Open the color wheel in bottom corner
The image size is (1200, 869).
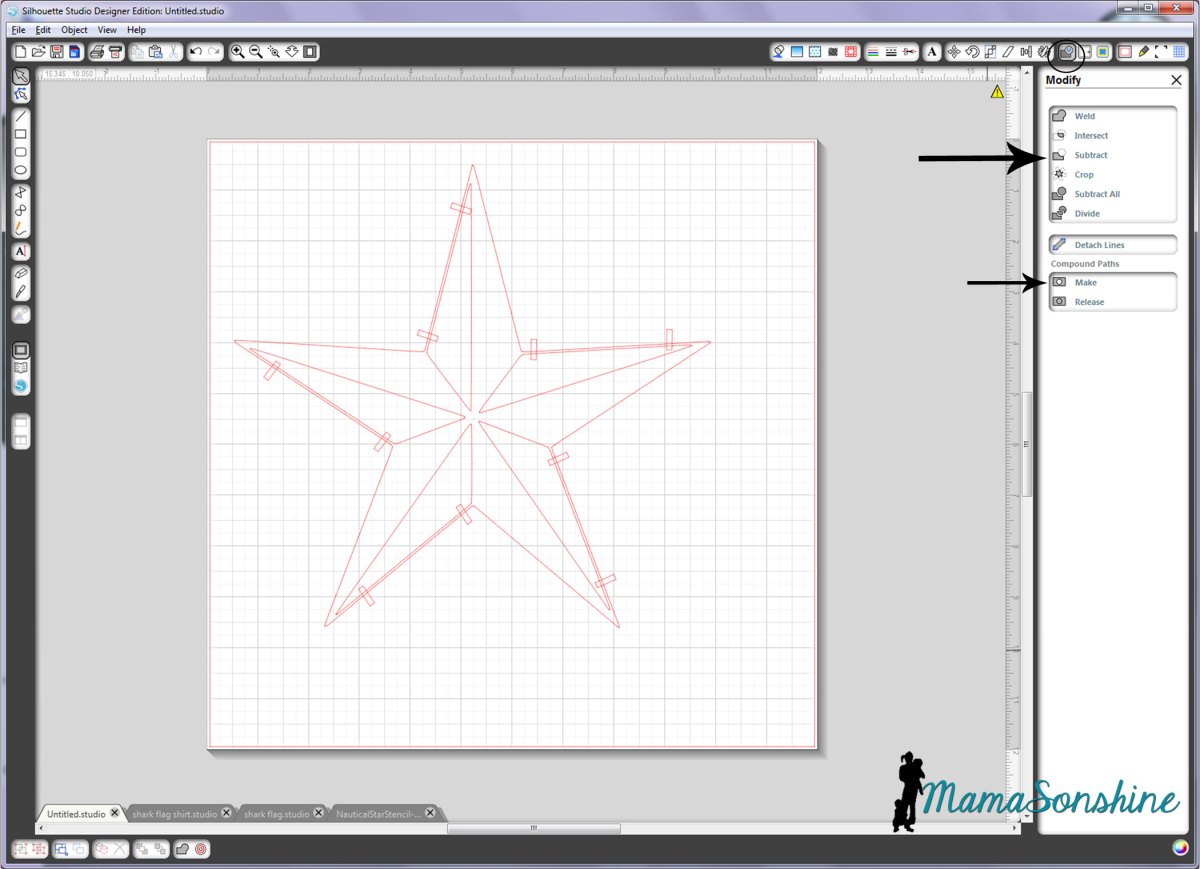pos(1181,849)
